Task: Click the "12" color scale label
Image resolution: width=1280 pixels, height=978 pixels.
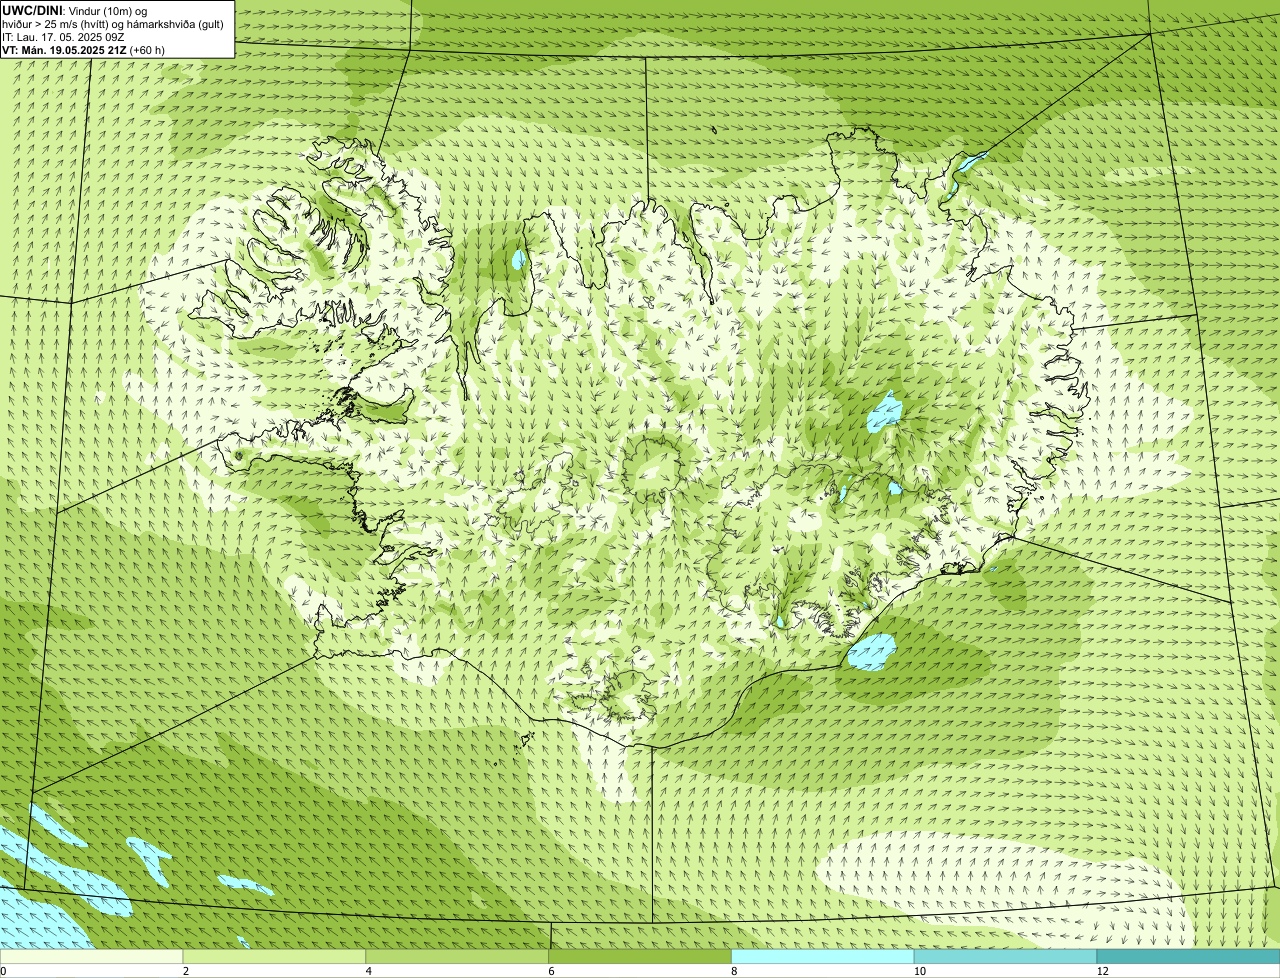Action: [1103, 971]
